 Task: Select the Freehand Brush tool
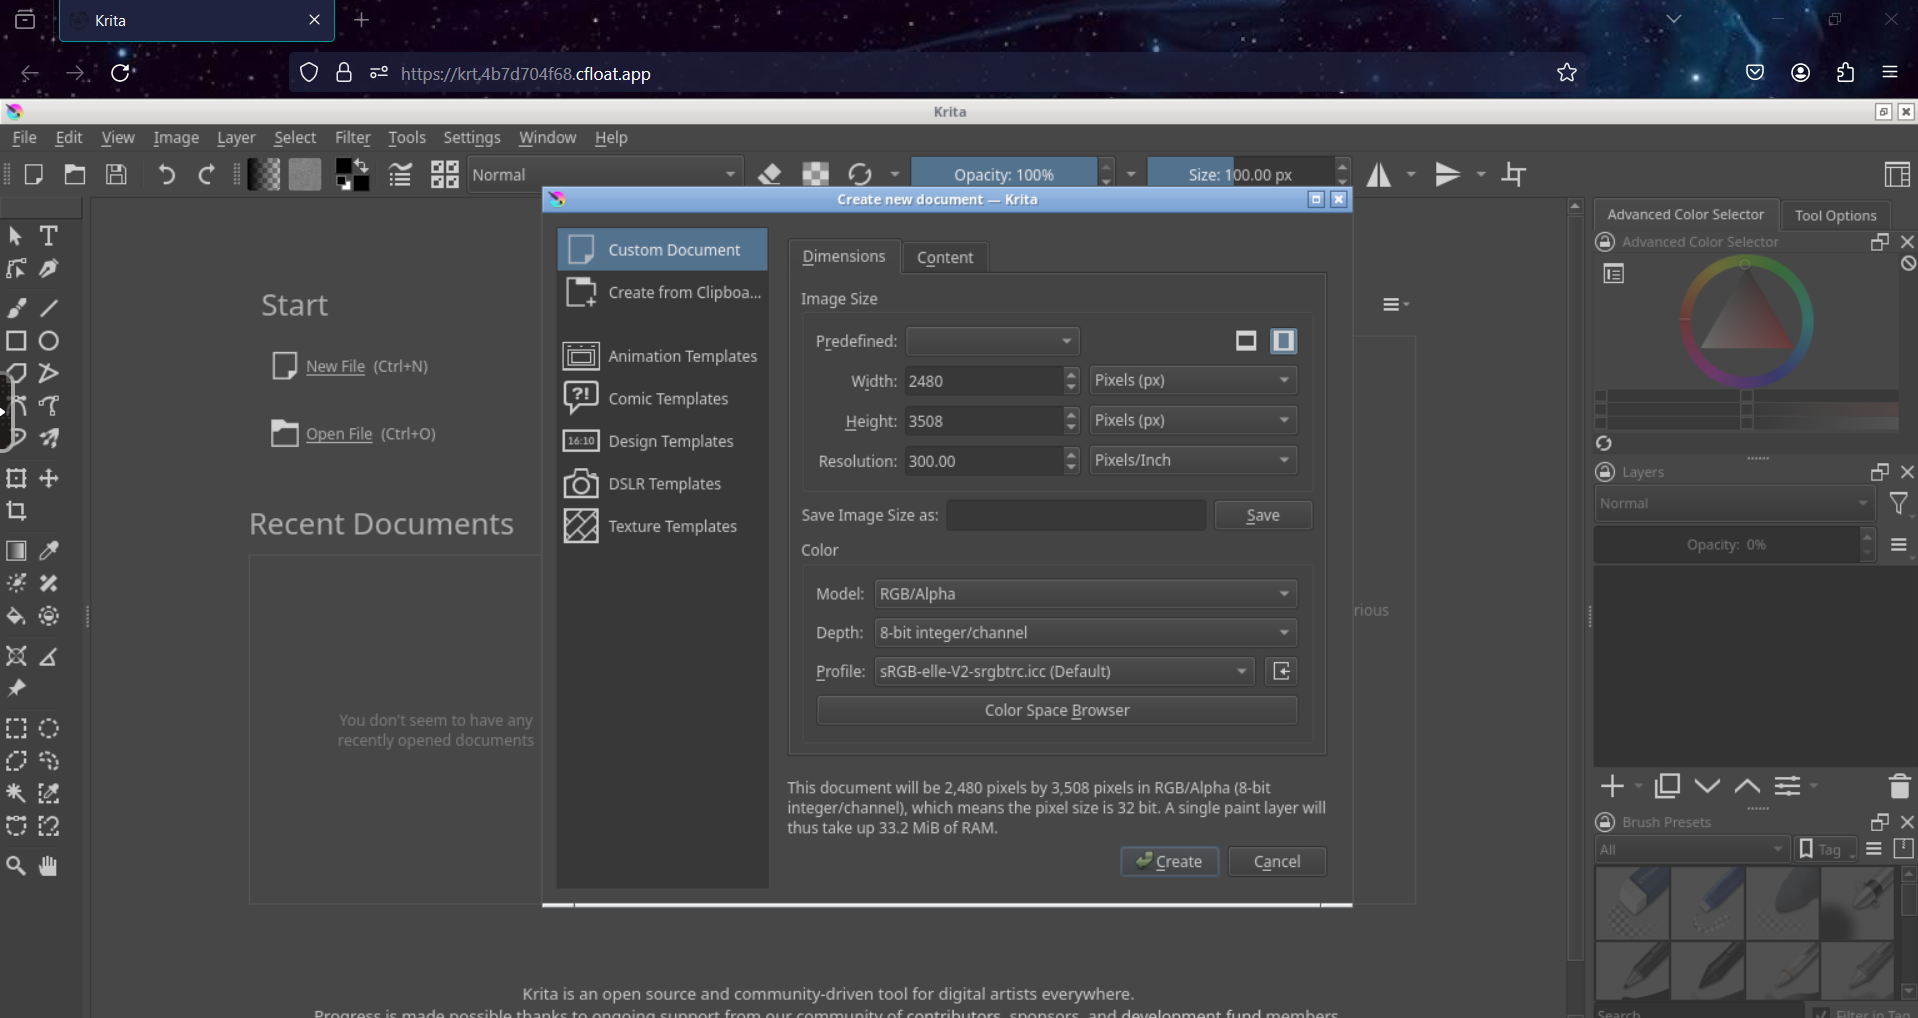[16, 308]
